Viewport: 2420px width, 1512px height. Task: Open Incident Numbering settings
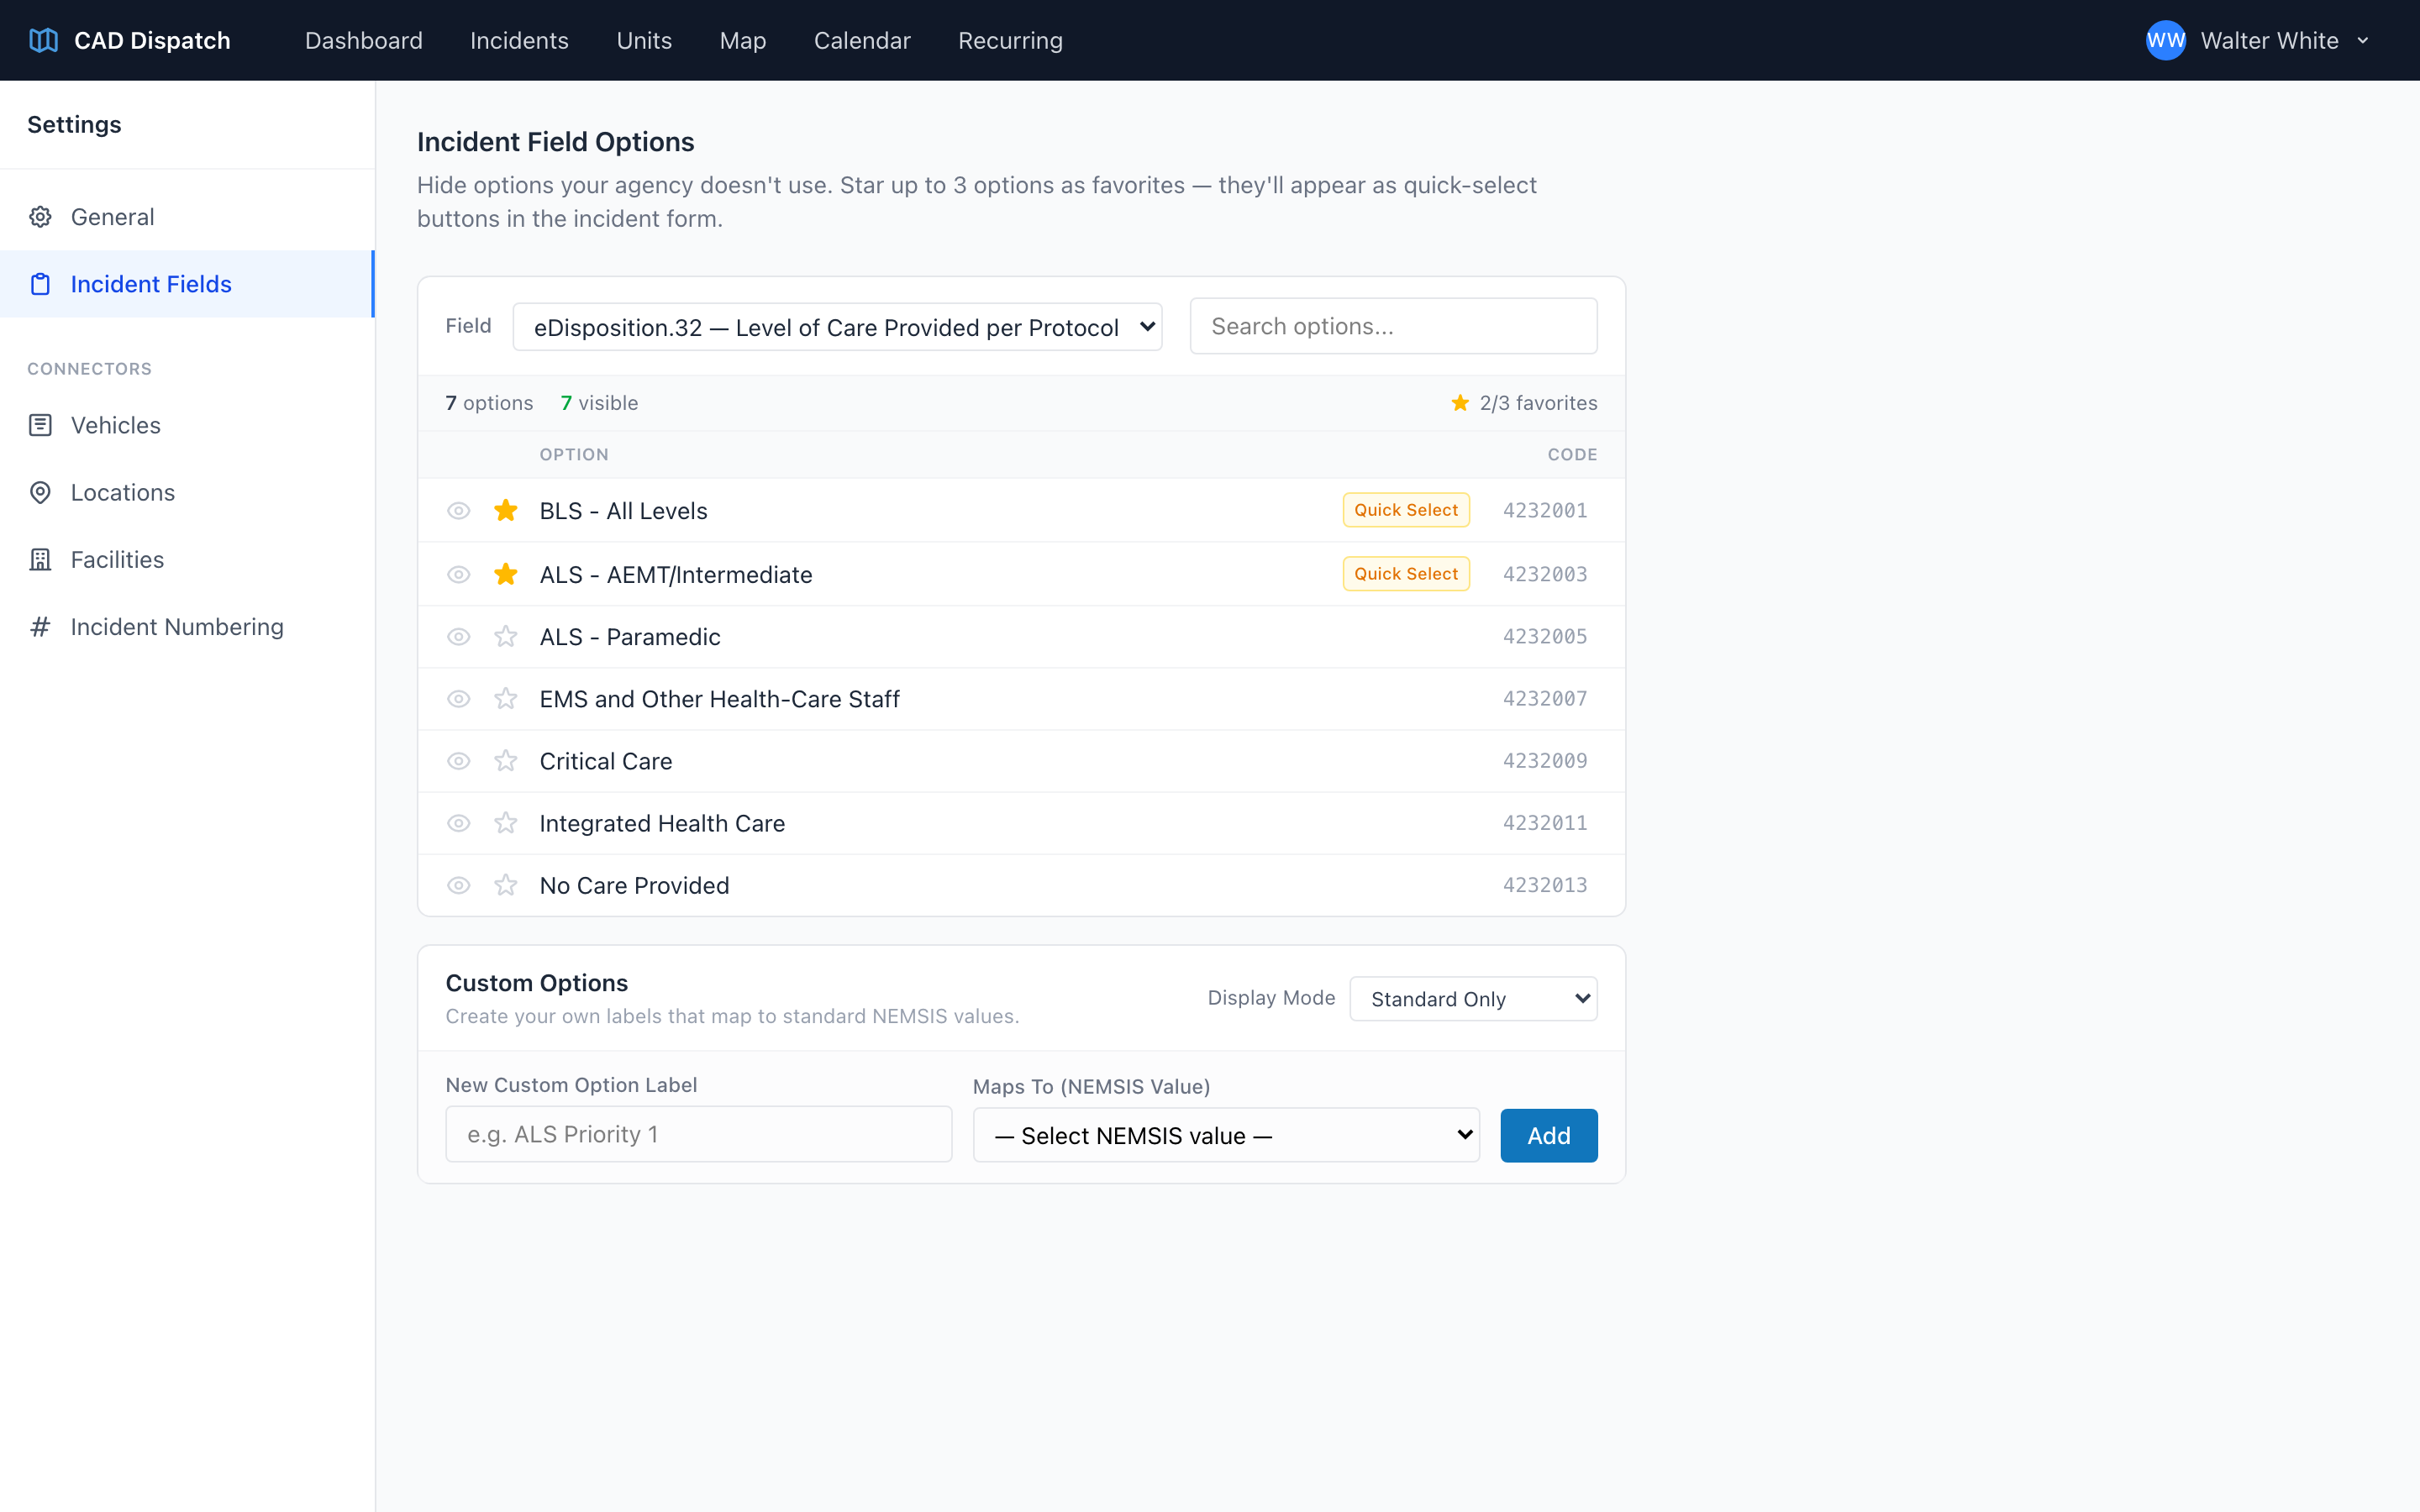click(x=187, y=627)
